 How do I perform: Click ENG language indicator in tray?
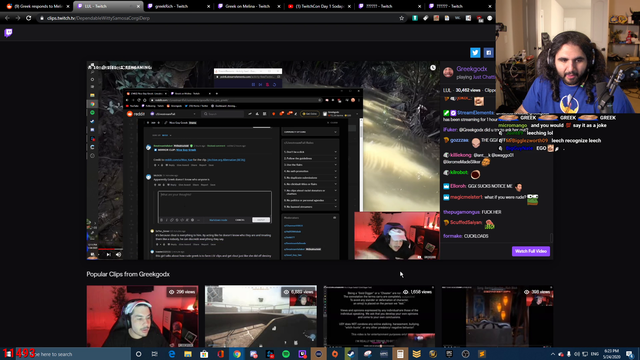tap(595, 354)
